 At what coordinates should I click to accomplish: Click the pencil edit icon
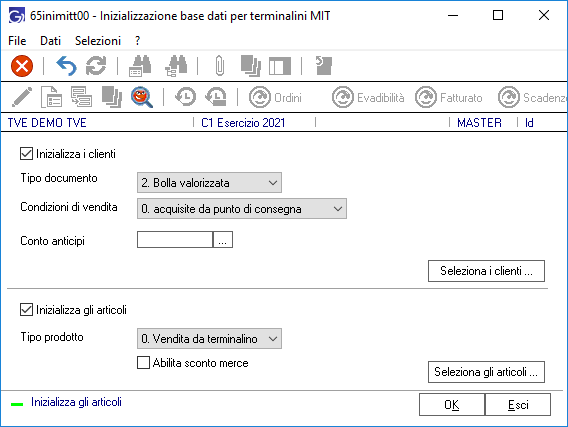[x=22, y=97]
